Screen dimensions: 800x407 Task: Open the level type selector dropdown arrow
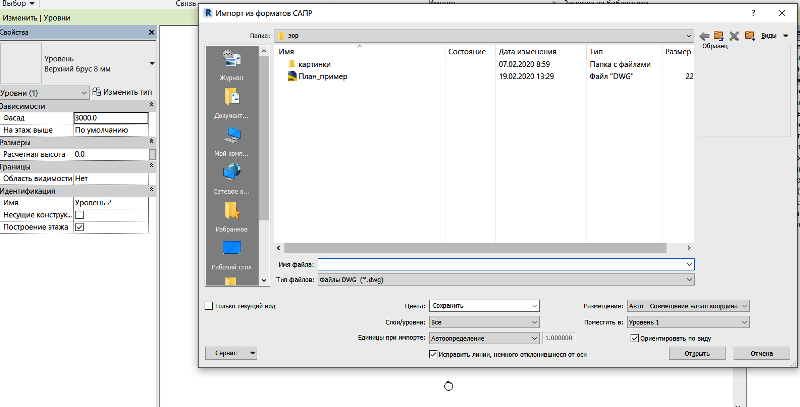point(152,63)
